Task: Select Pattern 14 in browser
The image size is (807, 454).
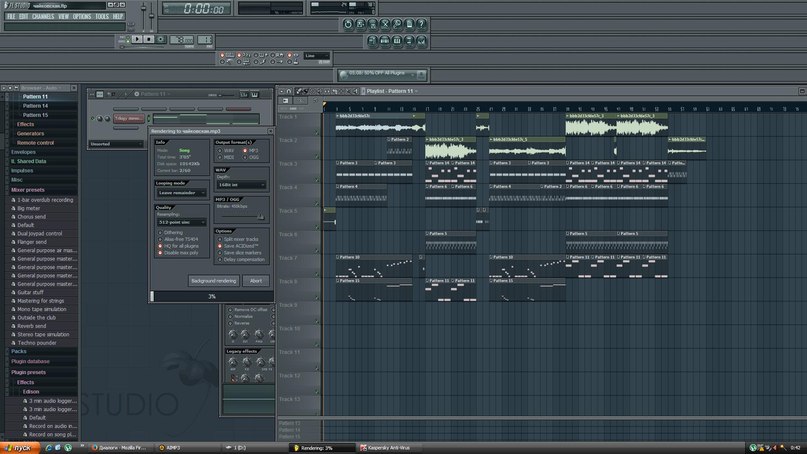Action: 35,106
